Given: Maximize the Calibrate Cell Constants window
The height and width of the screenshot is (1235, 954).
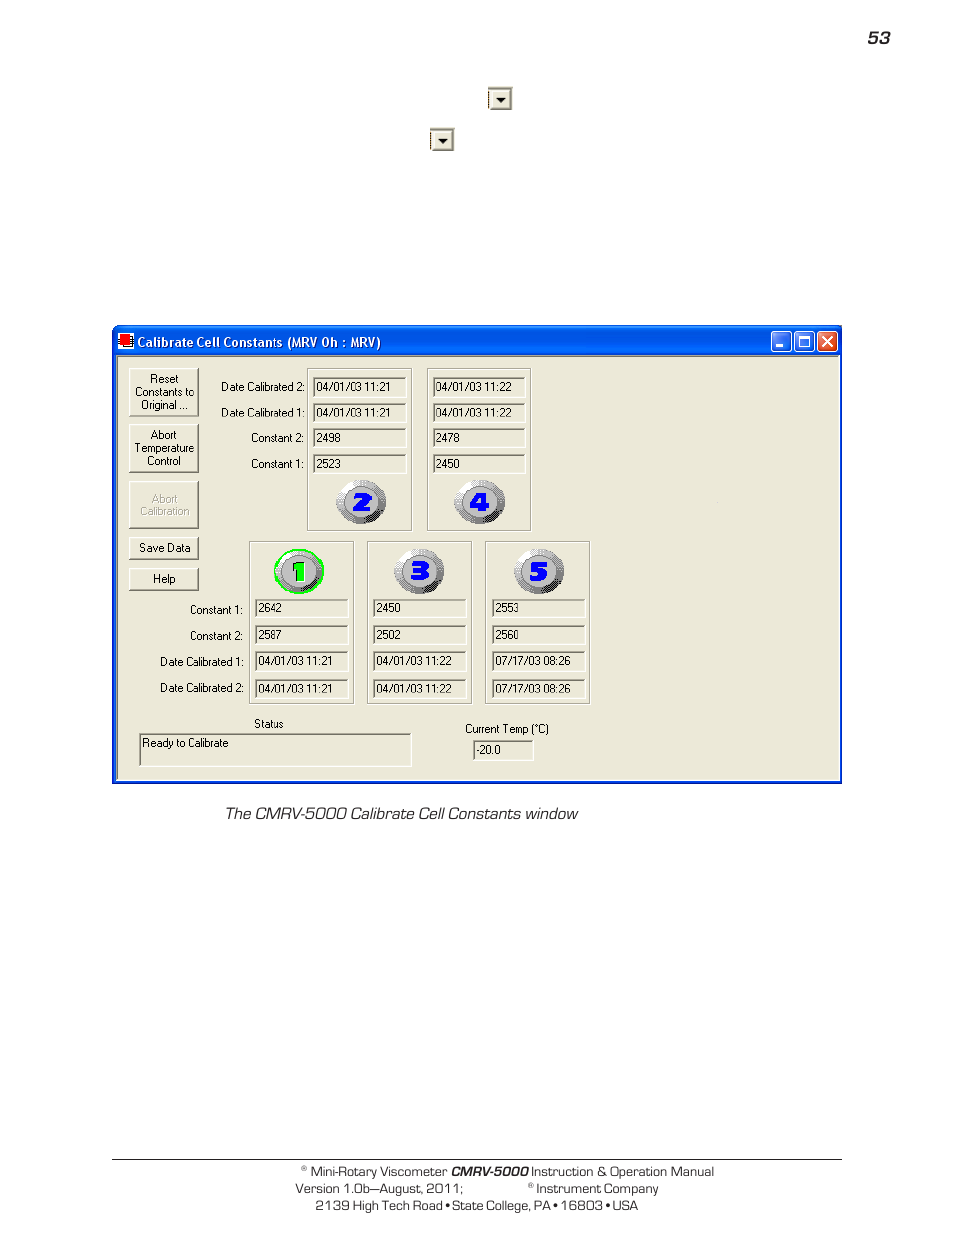Looking at the screenshot, I should pos(804,342).
